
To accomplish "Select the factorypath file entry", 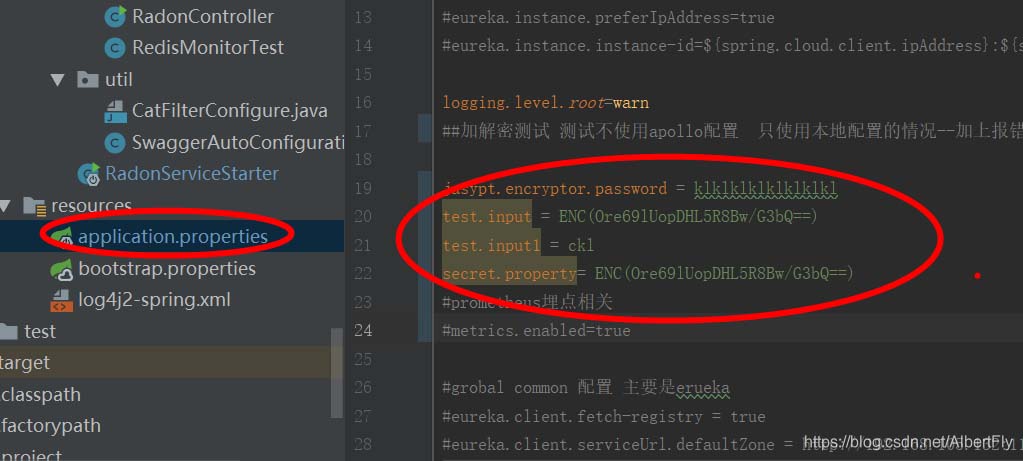I will (x=50, y=426).
